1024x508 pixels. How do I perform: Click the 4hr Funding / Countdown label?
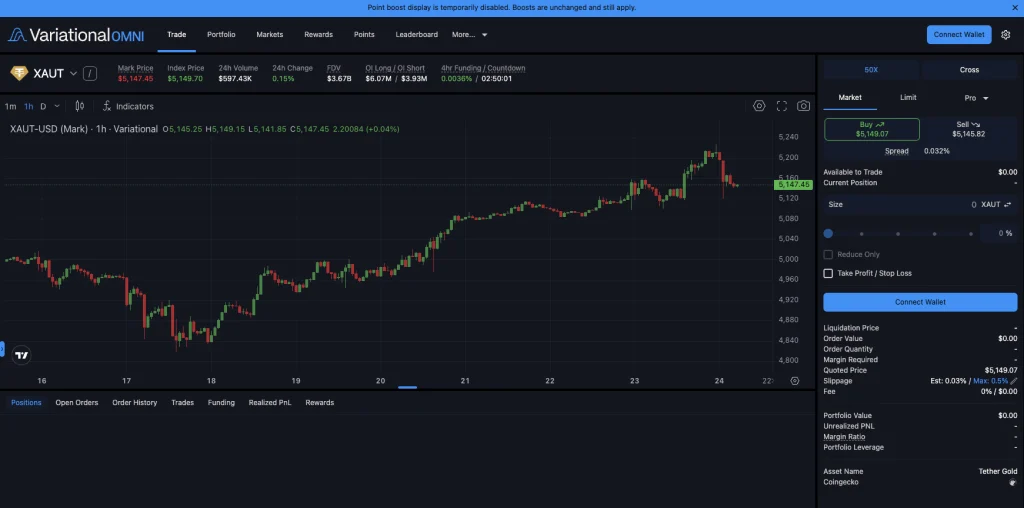coord(483,68)
